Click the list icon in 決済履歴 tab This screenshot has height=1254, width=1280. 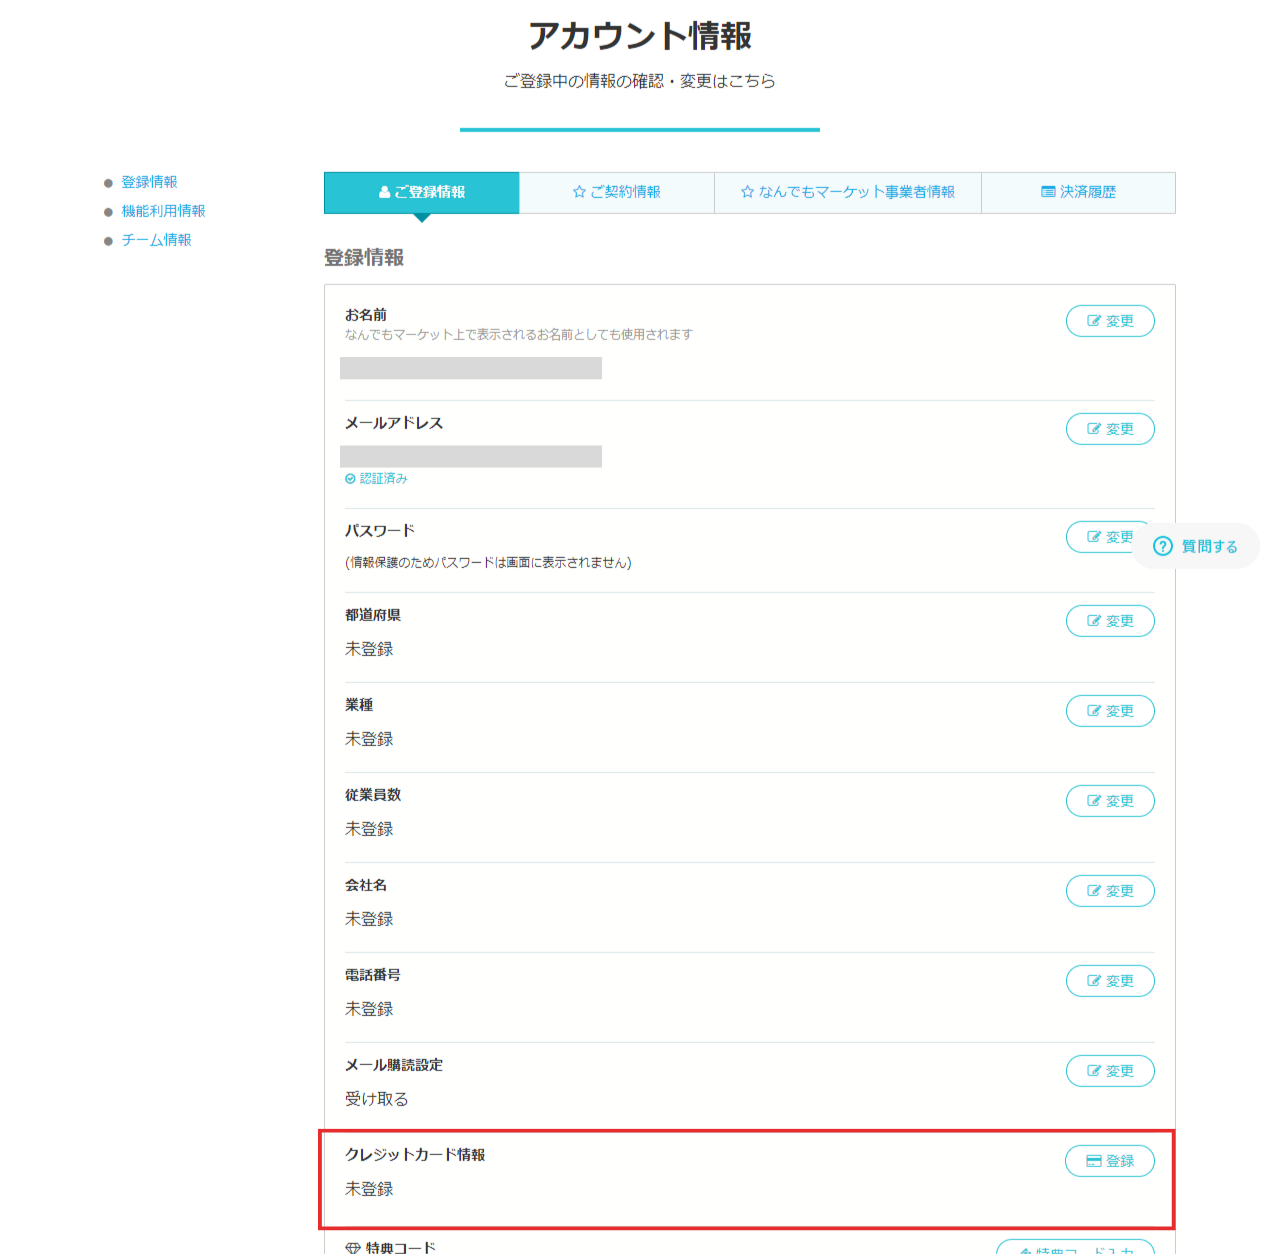coord(1048,192)
